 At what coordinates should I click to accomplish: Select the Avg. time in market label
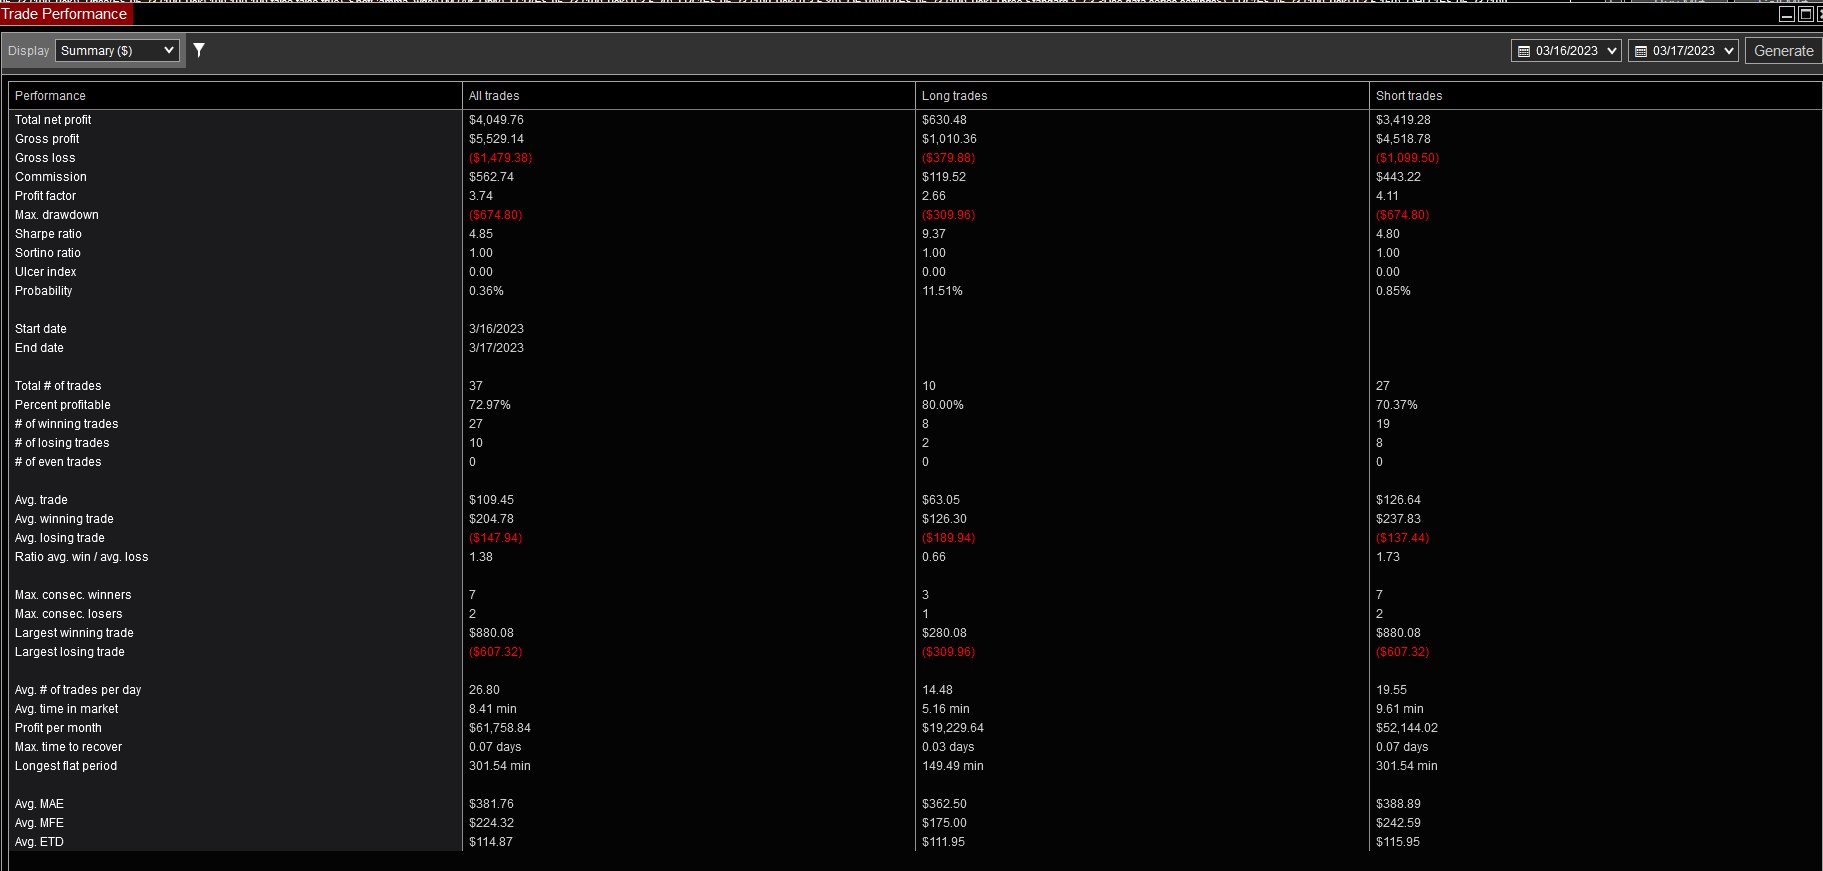coord(67,709)
